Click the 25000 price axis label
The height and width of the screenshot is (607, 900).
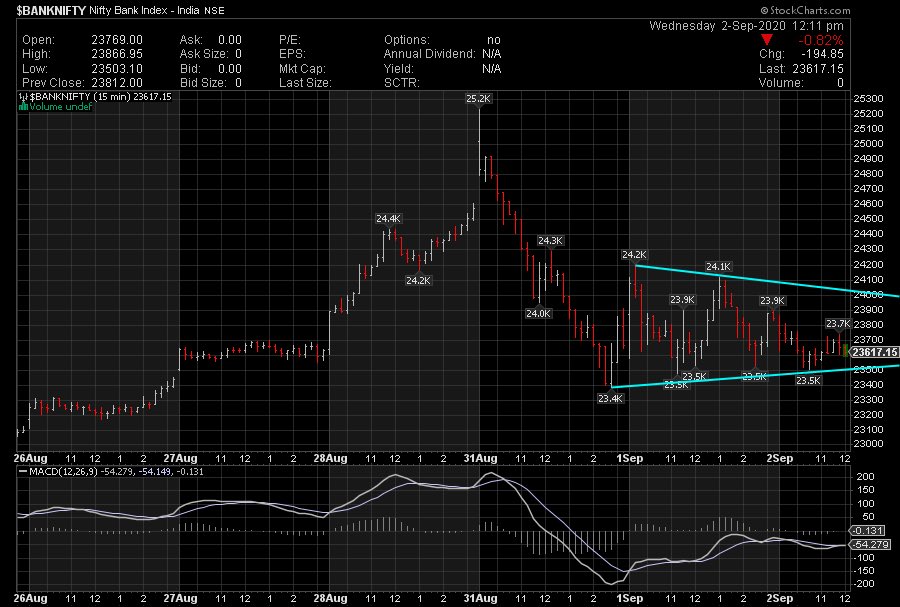pos(868,143)
